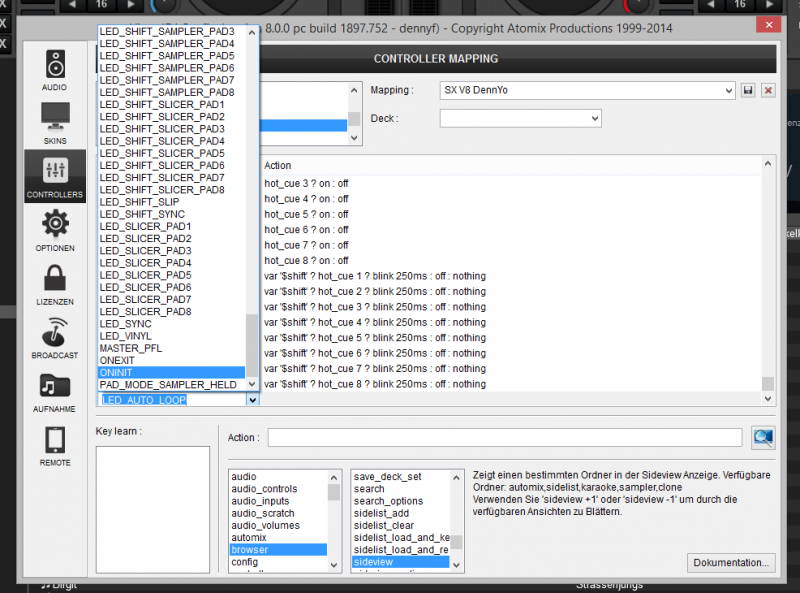Screen dimensions: 800x593
Task: Pick the sidelist_clear action
Action: (401, 526)
